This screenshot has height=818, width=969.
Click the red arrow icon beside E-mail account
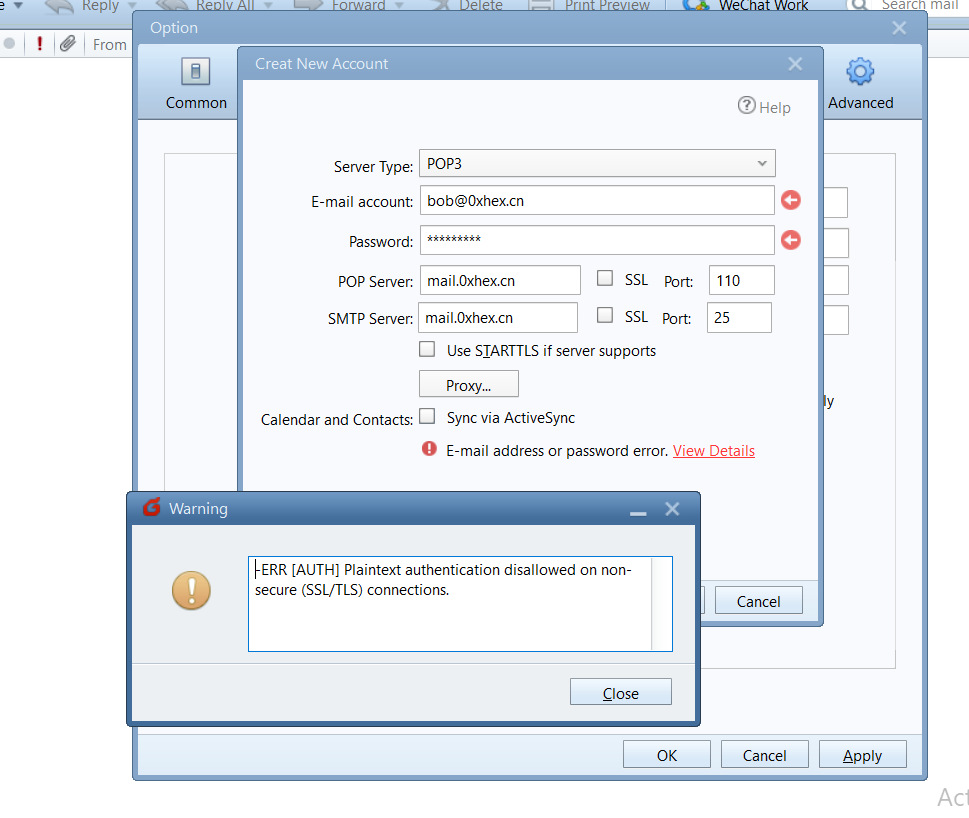[790, 201]
